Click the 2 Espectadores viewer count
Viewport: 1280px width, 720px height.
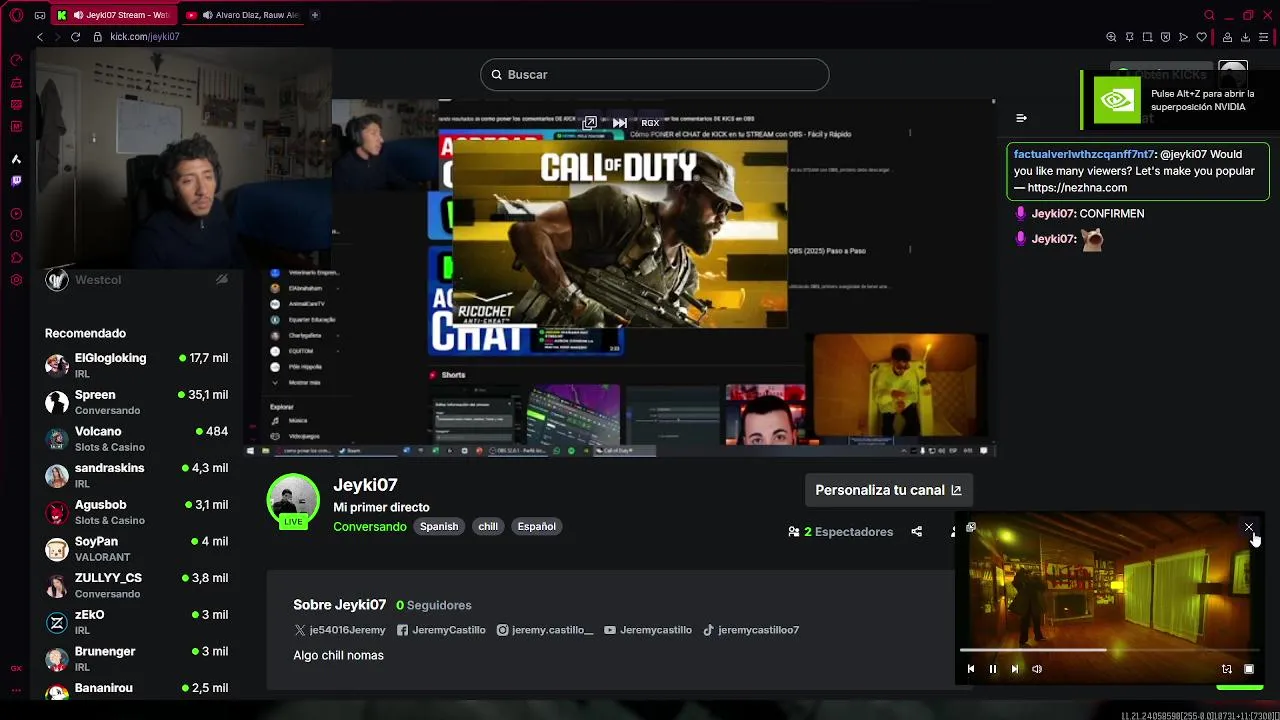(x=840, y=532)
